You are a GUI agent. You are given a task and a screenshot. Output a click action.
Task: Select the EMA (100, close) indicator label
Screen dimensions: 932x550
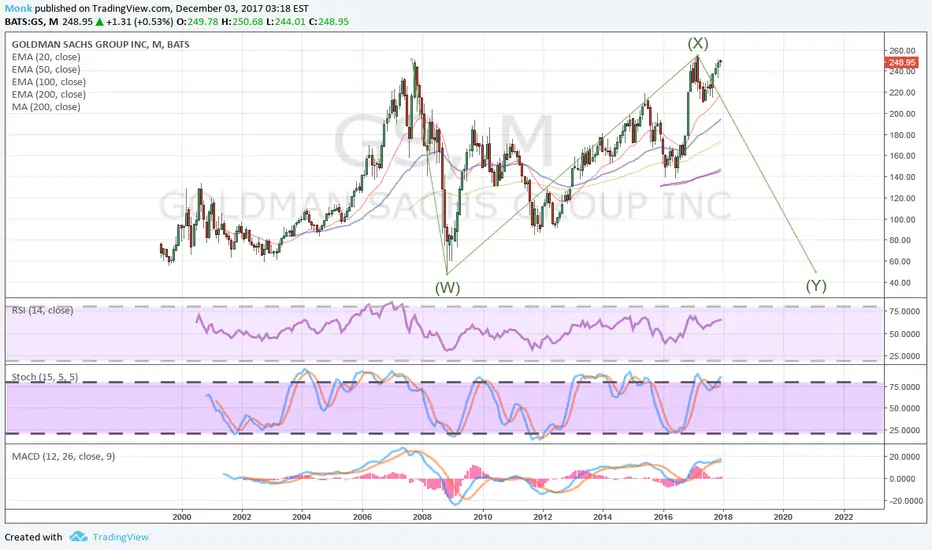pos(49,81)
